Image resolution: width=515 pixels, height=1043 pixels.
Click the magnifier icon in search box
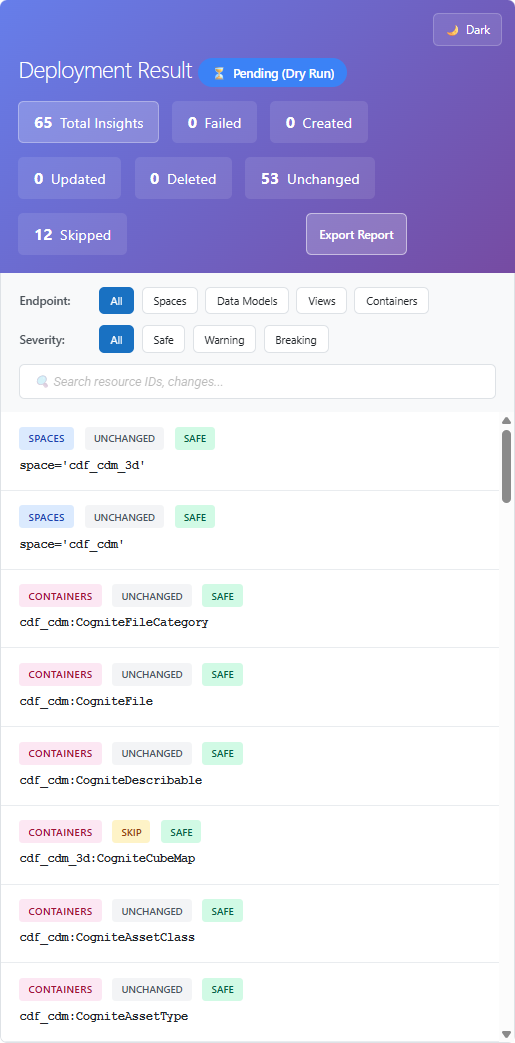click(x=42, y=382)
